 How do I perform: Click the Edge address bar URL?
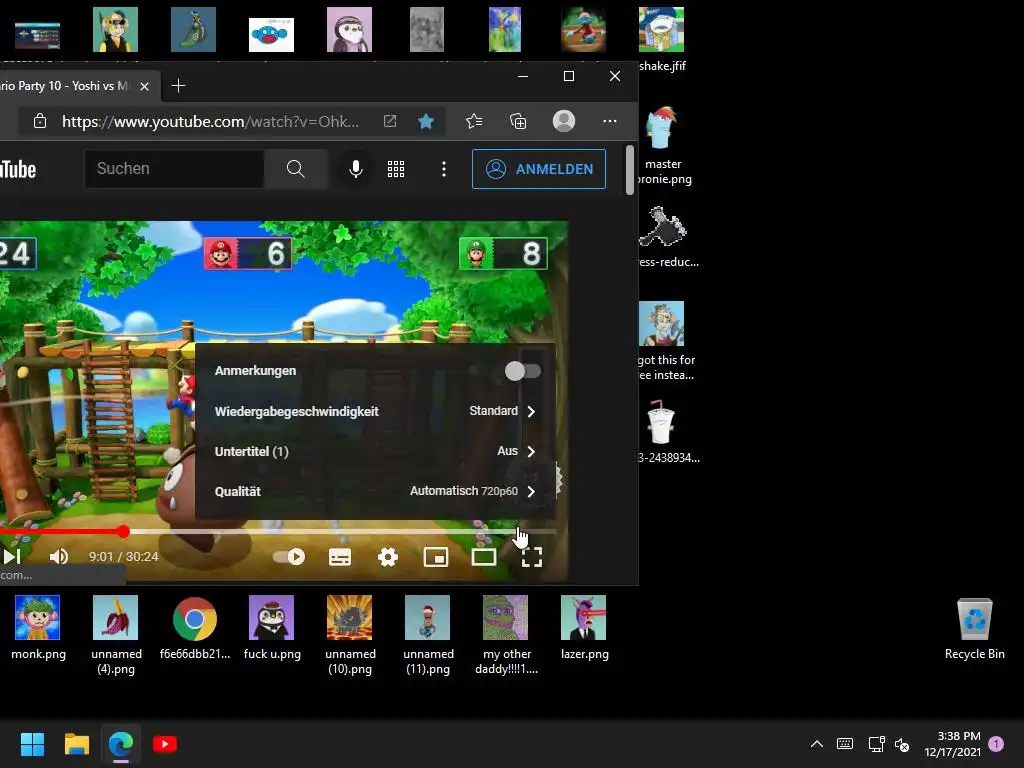tap(210, 121)
